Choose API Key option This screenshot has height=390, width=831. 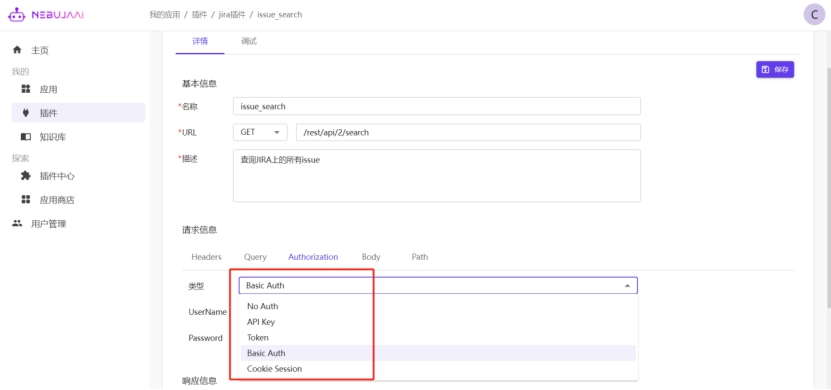point(438,322)
